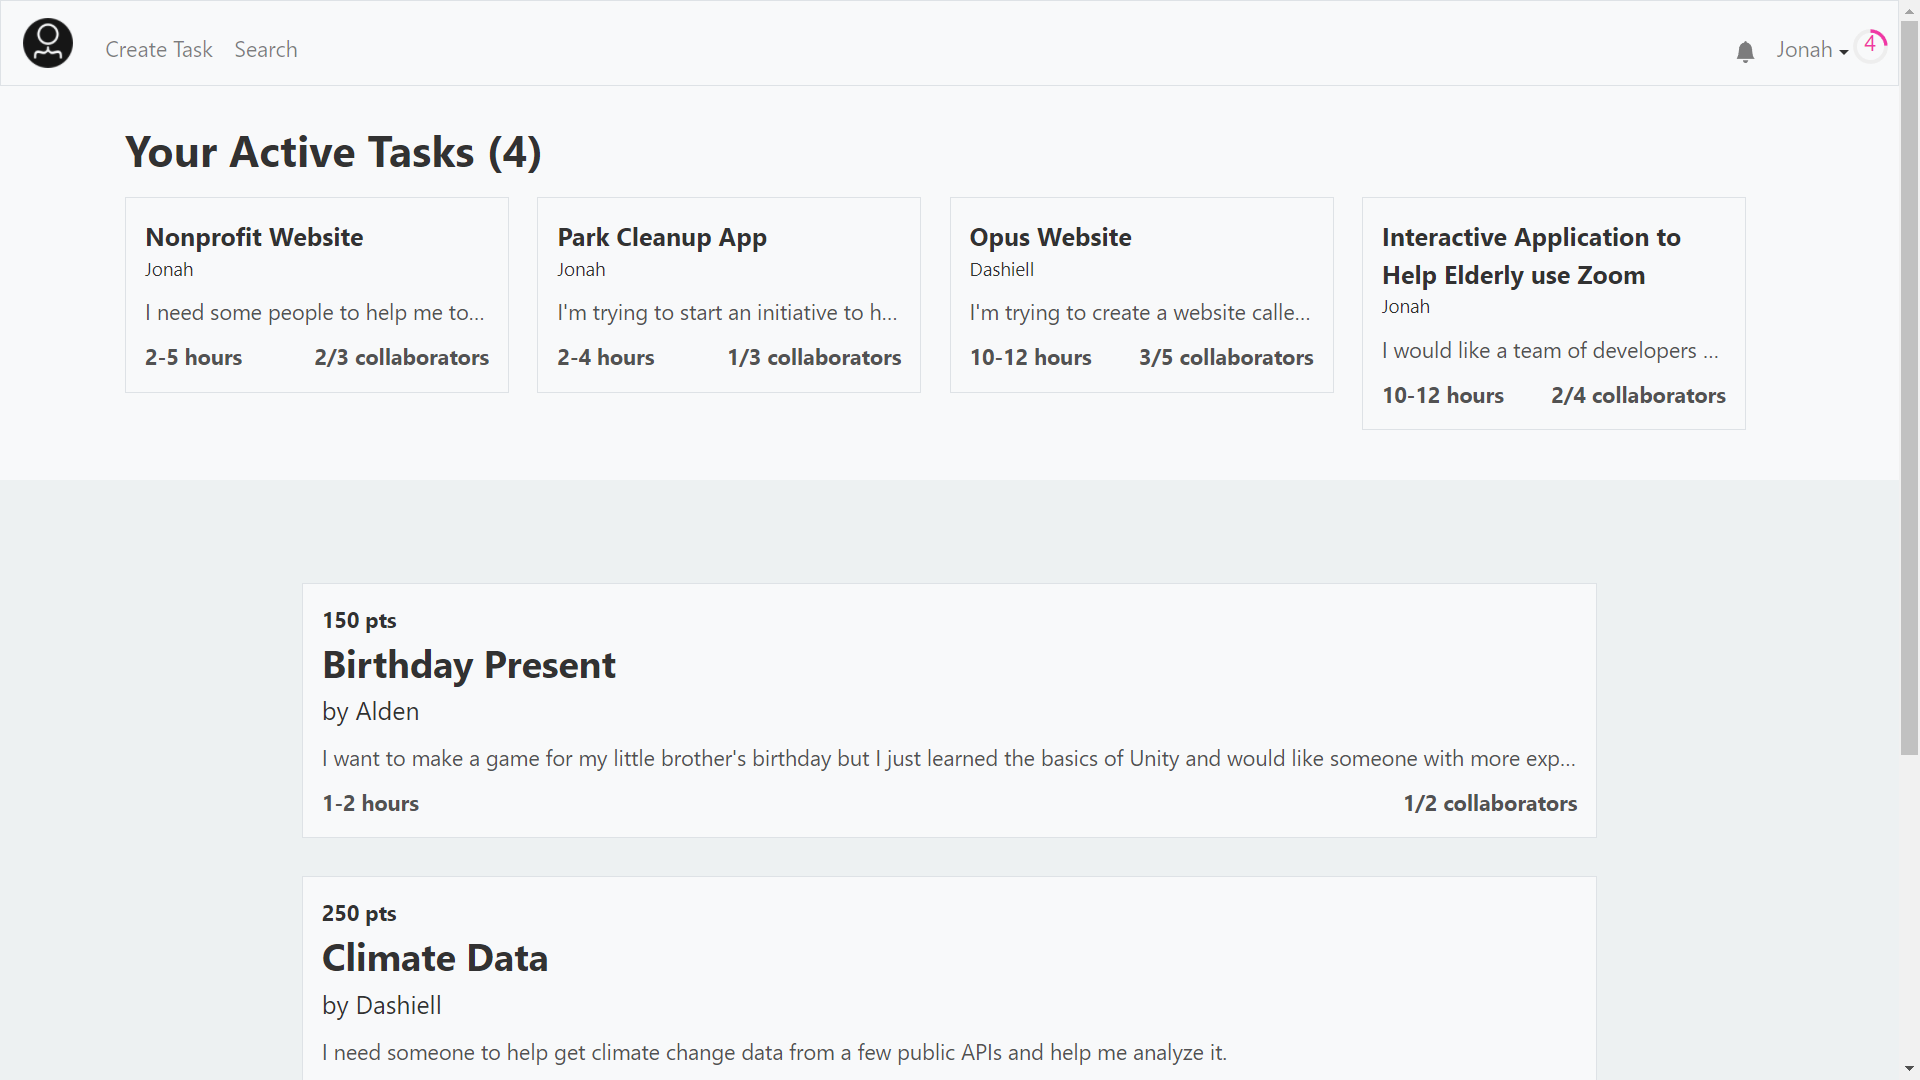Go to the Search page
Image resolution: width=1920 pixels, height=1080 pixels.
266,50
